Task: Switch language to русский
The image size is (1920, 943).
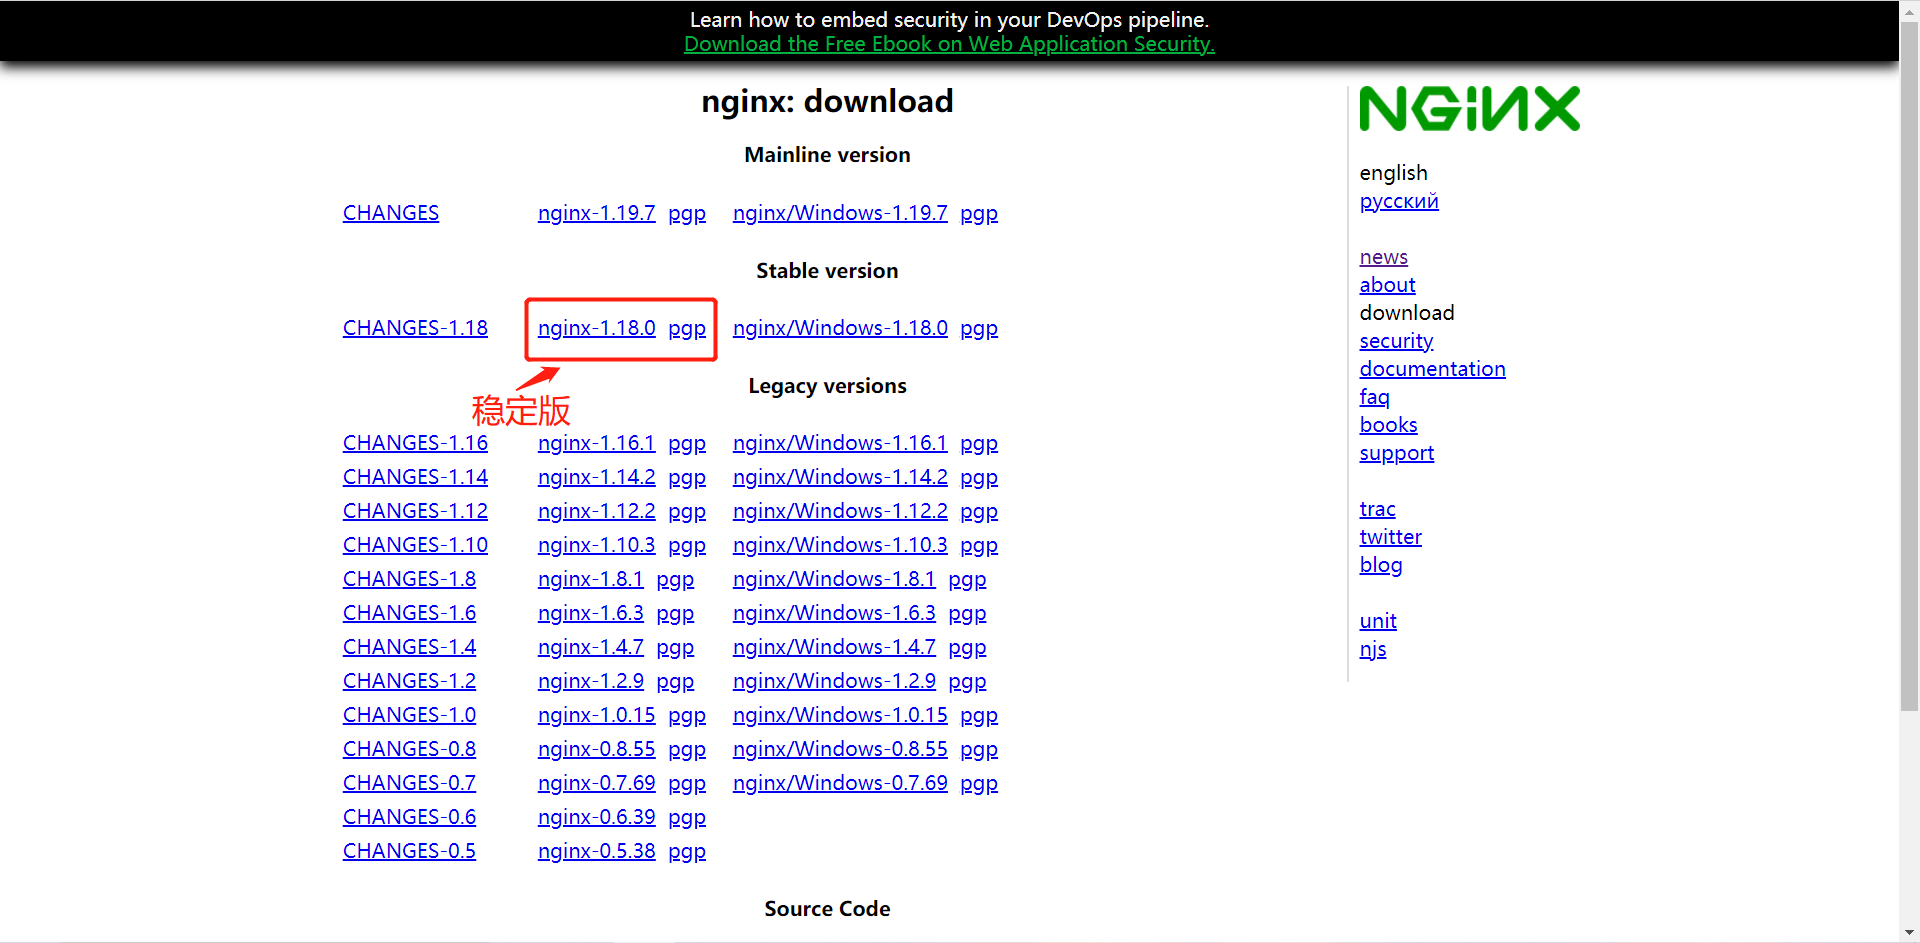Action: coord(1399,201)
